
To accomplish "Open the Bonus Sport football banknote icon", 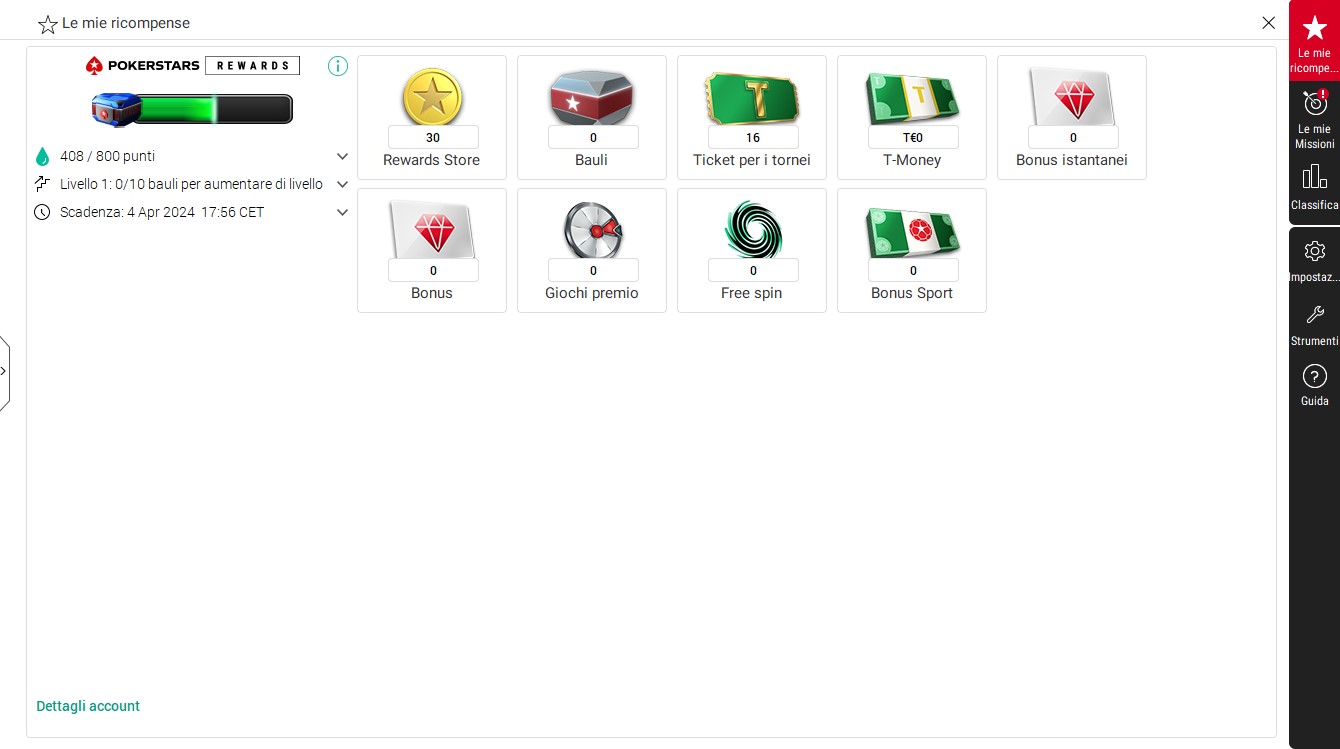I will pos(912,231).
